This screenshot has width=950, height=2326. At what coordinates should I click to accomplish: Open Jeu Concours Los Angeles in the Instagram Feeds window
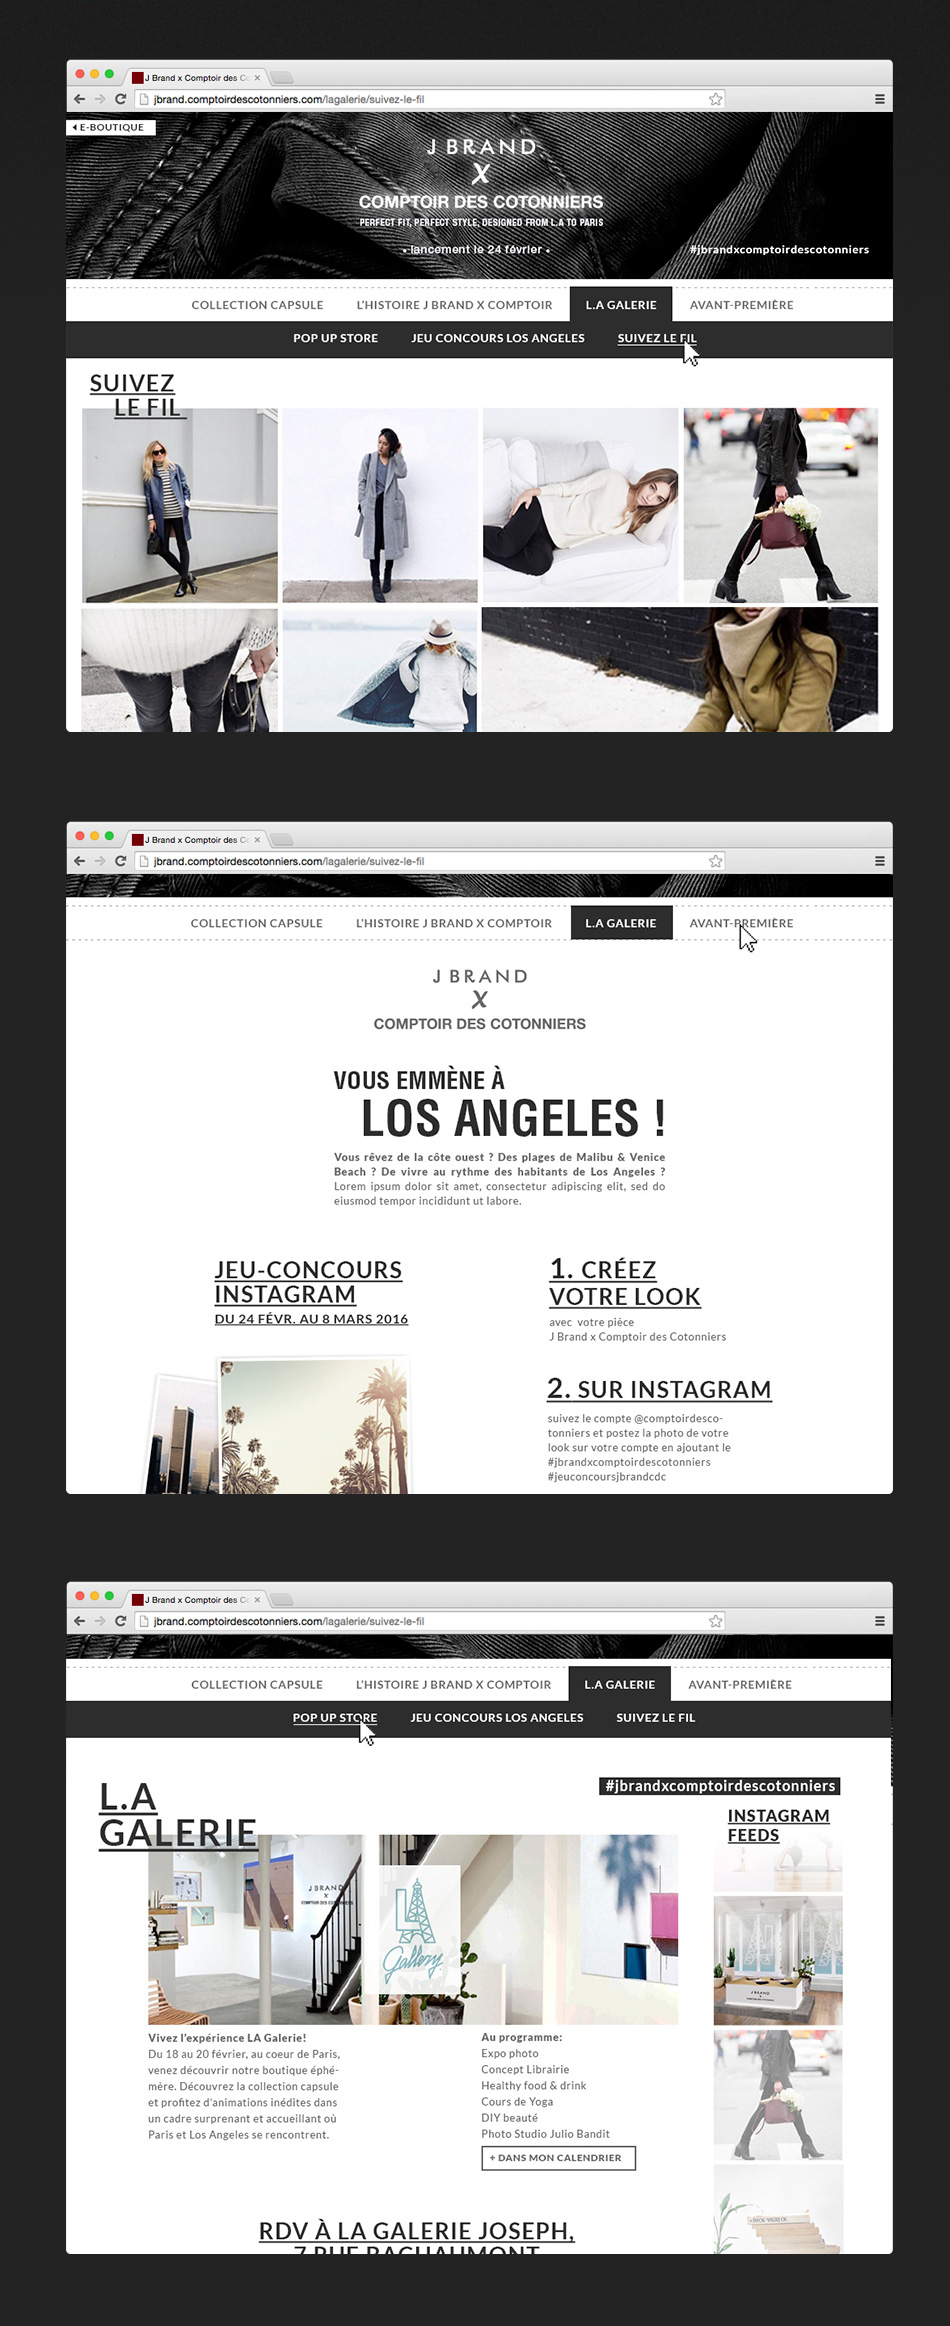tap(497, 1717)
